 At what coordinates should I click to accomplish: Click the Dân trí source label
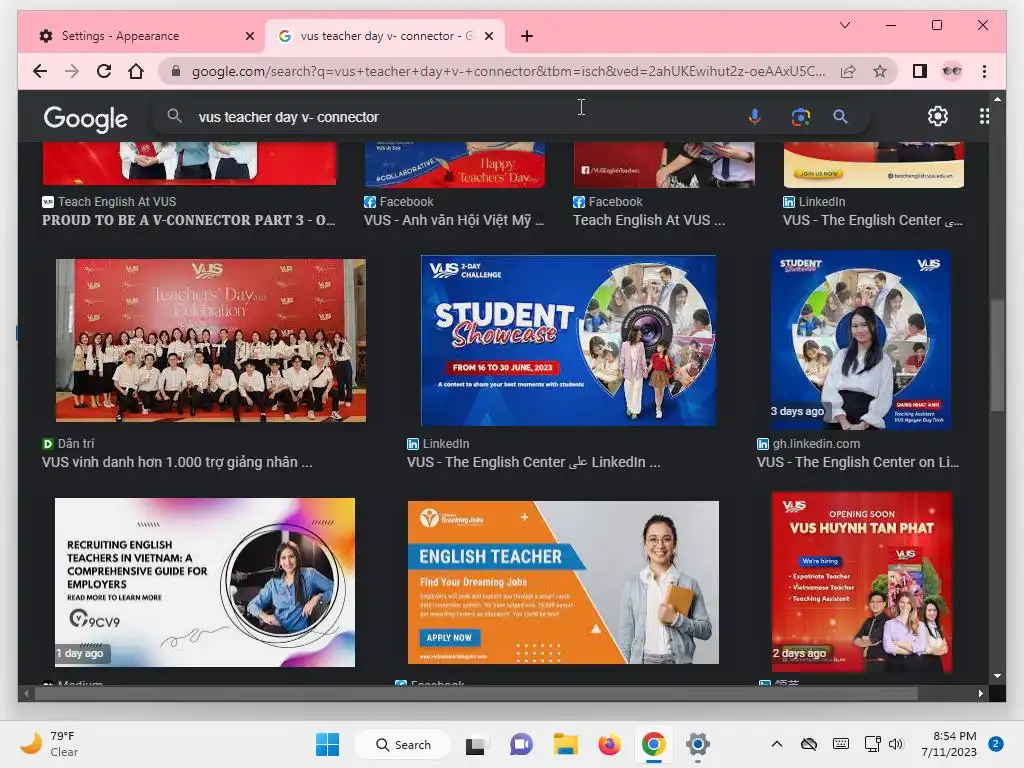click(76, 443)
